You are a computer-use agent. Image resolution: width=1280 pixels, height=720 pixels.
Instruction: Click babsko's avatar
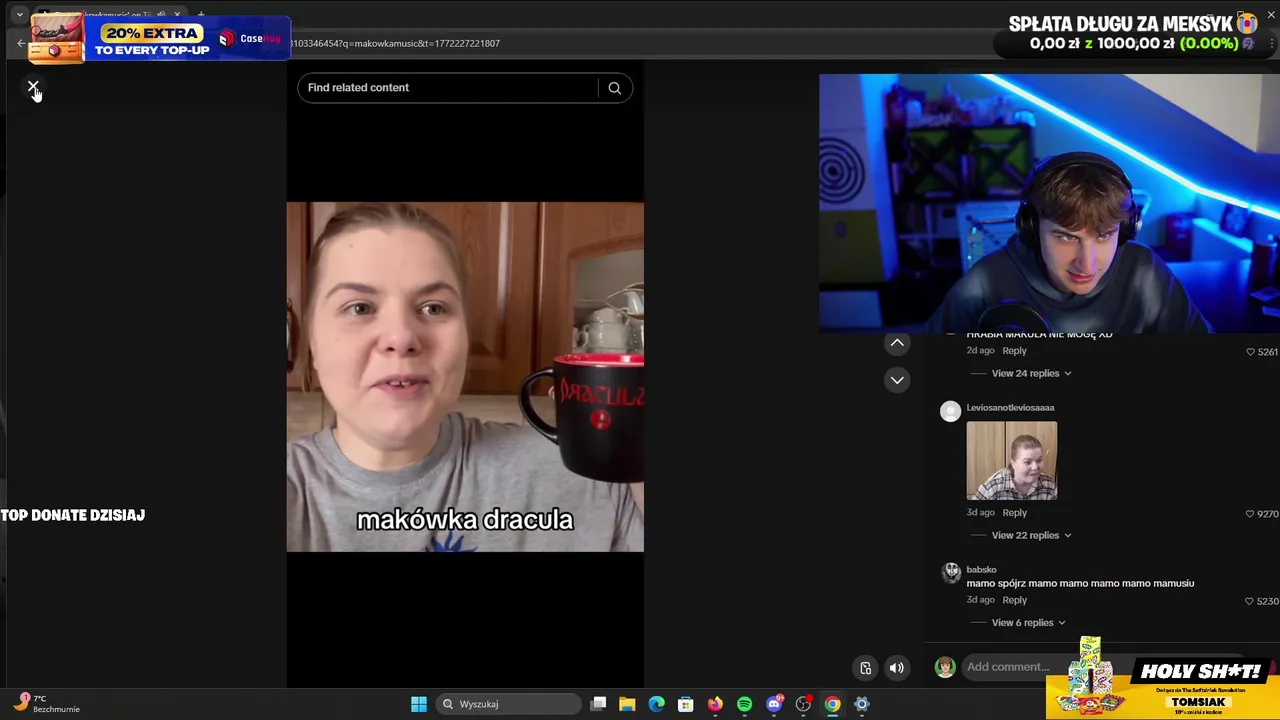[x=950, y=573]
